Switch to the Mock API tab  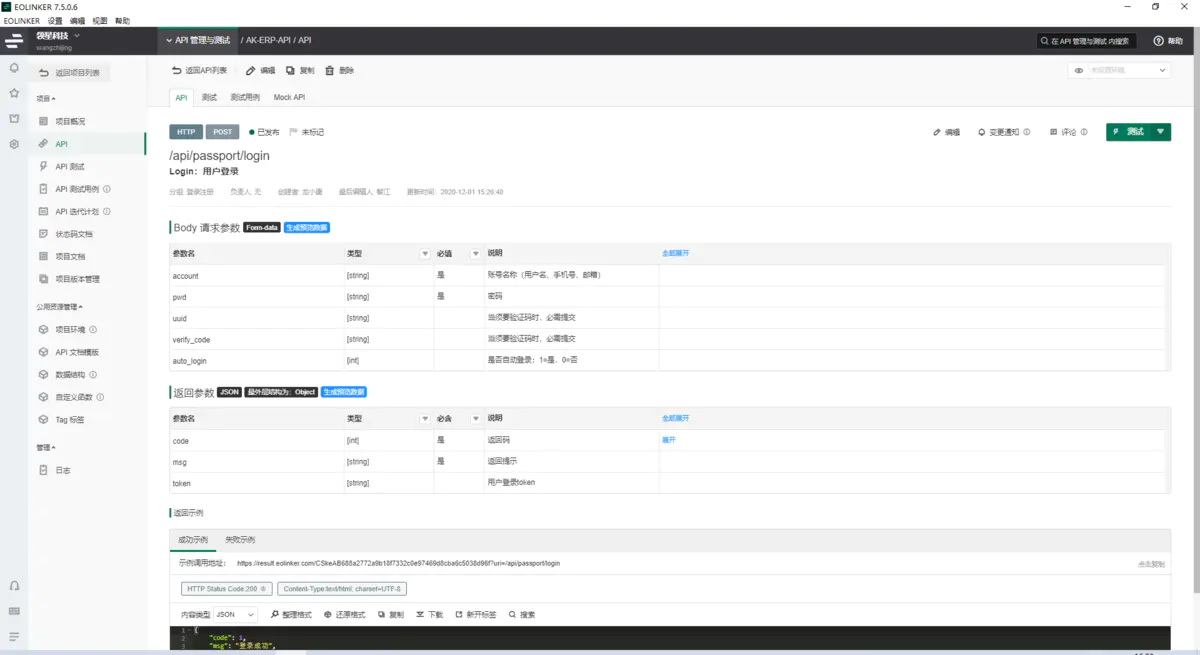(289, 98)
